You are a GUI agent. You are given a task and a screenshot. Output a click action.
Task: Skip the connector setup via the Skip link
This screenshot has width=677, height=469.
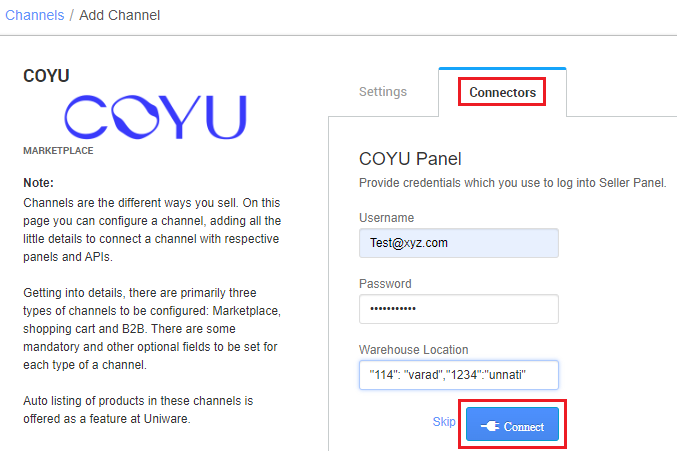coord(444,421)
